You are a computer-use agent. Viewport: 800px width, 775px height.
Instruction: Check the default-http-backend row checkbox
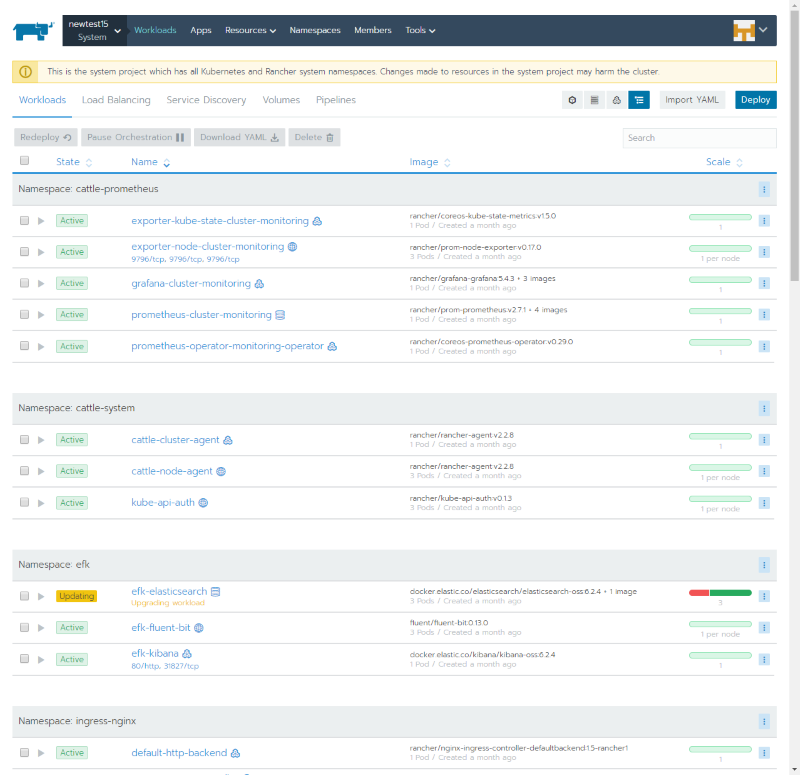click(24, 753)
